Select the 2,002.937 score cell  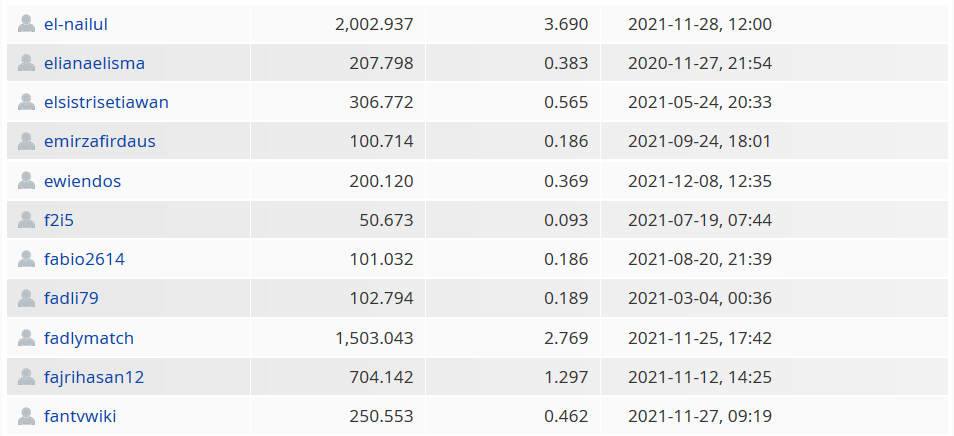click(338, 24)
